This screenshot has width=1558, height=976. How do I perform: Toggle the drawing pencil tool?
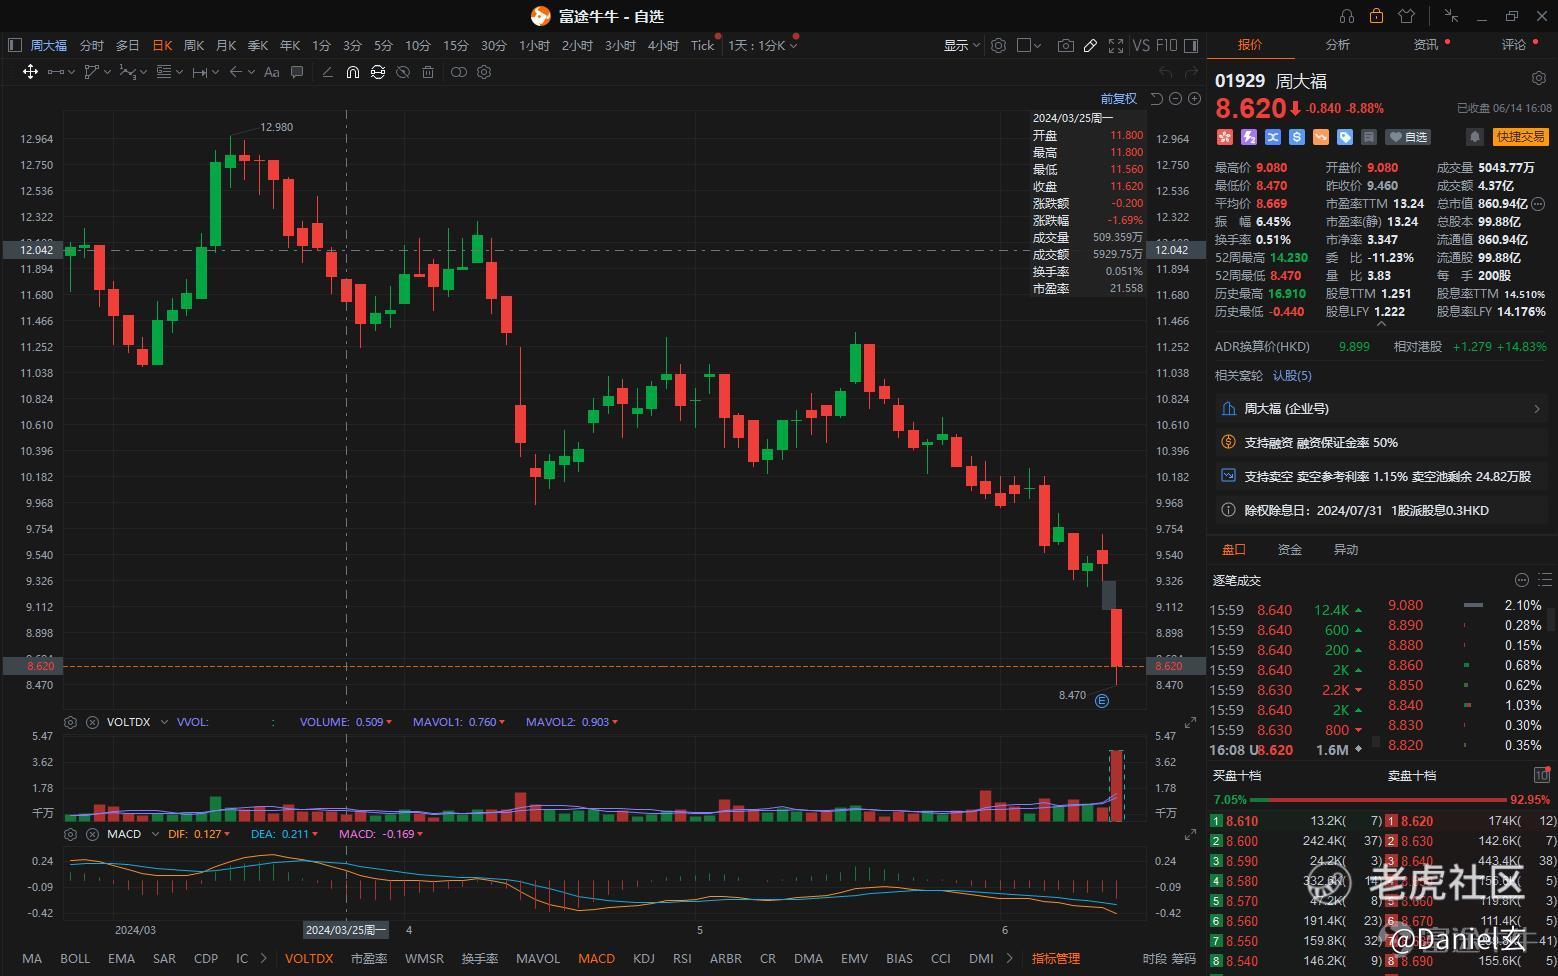tap(1090, 45)
